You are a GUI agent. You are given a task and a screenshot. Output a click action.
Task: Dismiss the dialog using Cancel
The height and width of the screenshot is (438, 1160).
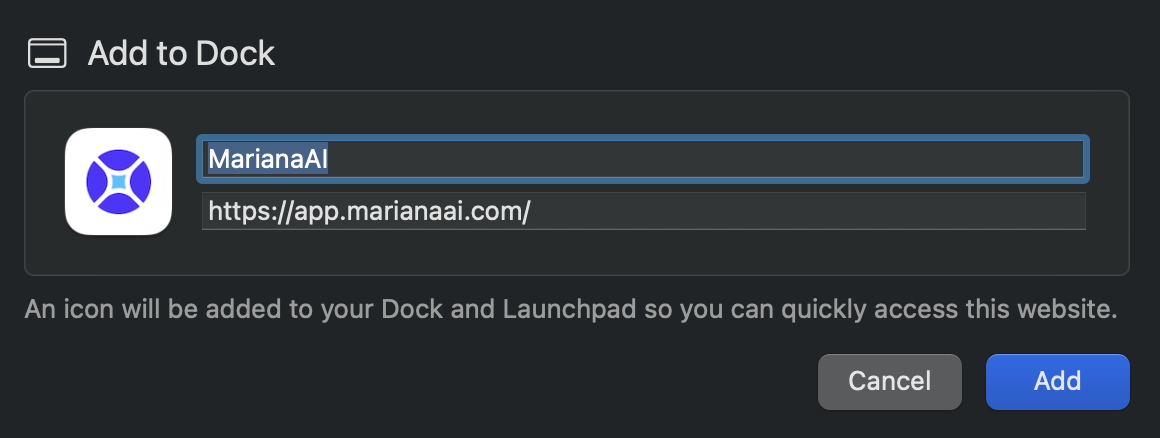(889, 381)
